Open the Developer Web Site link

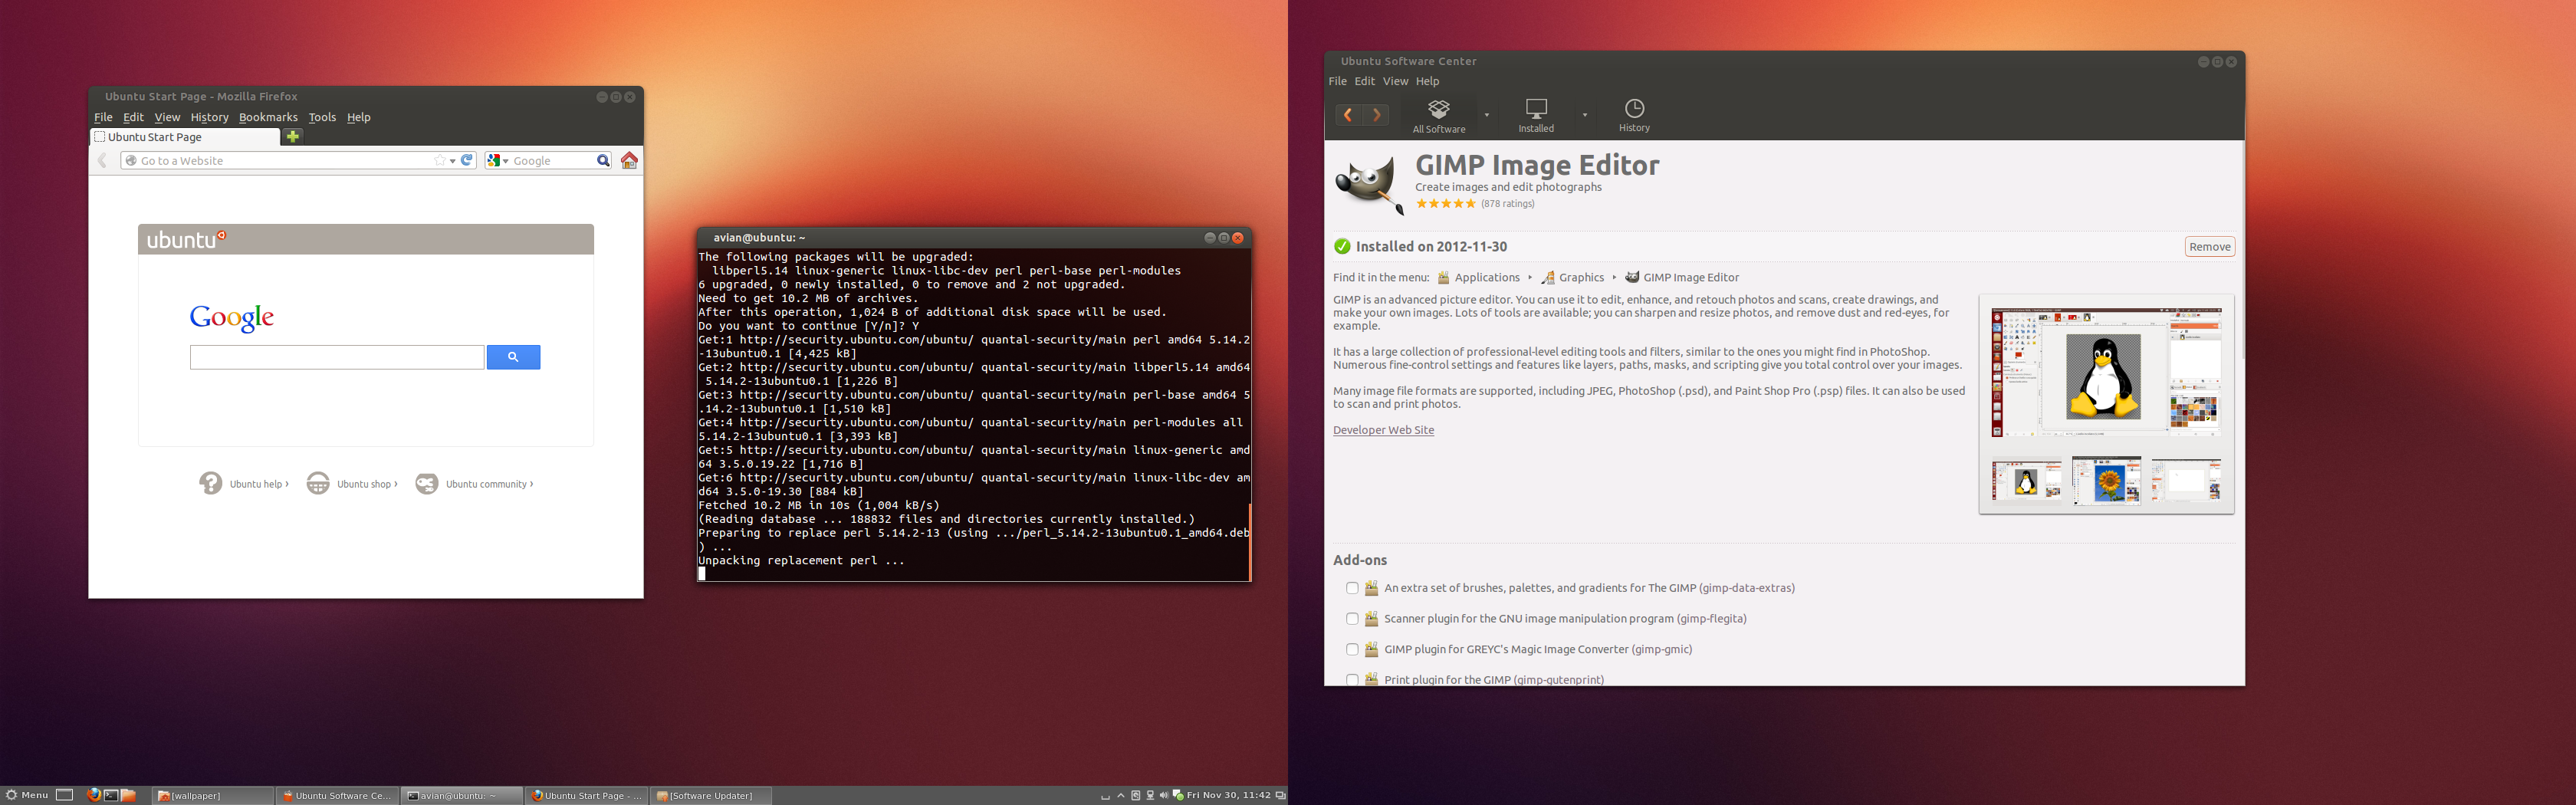(1383, 430)
